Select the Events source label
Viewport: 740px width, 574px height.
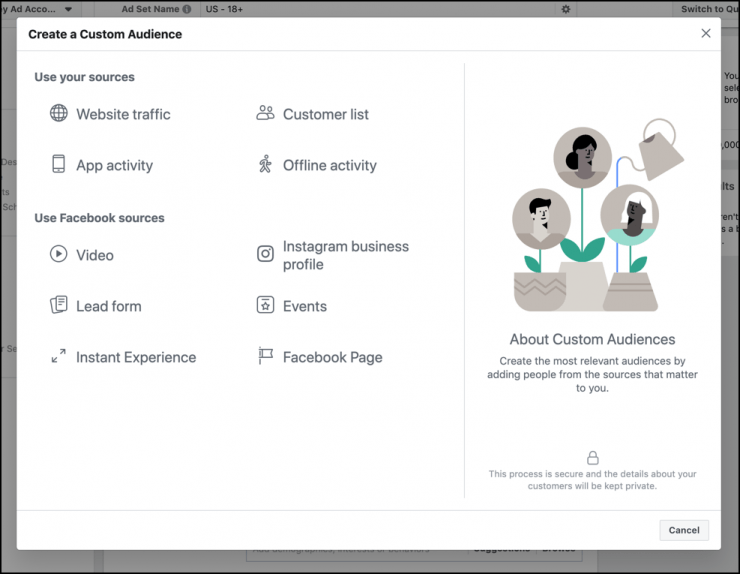[x=304, y=306]
